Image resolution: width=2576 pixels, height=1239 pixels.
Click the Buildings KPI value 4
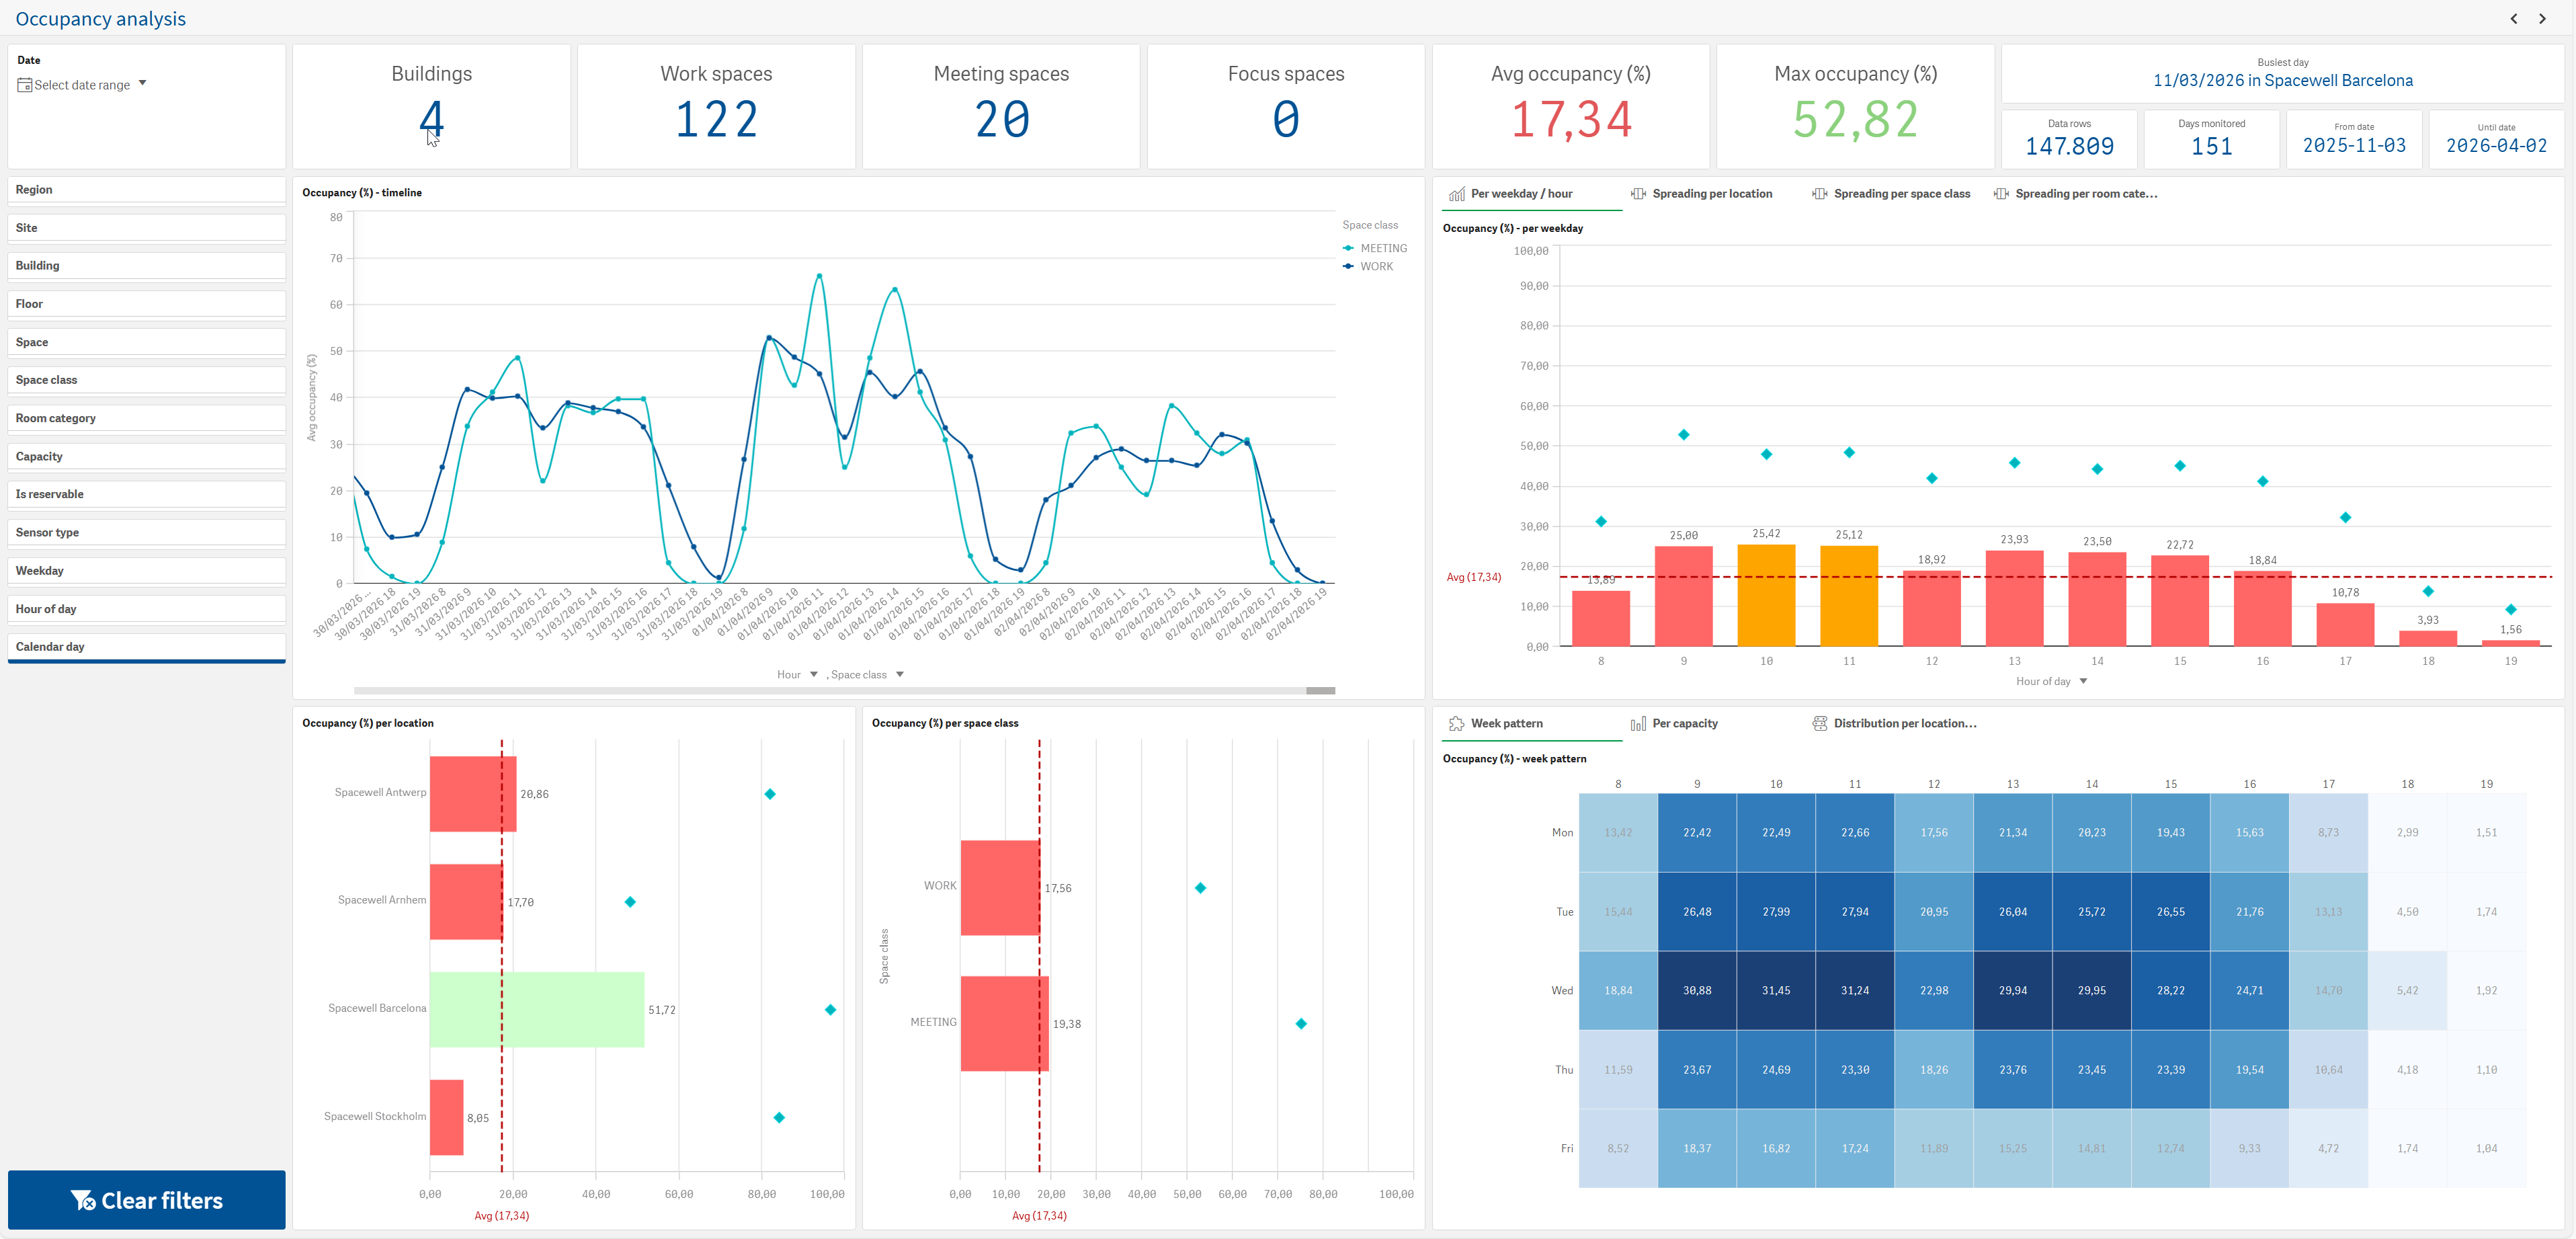(x=431, y=120)
